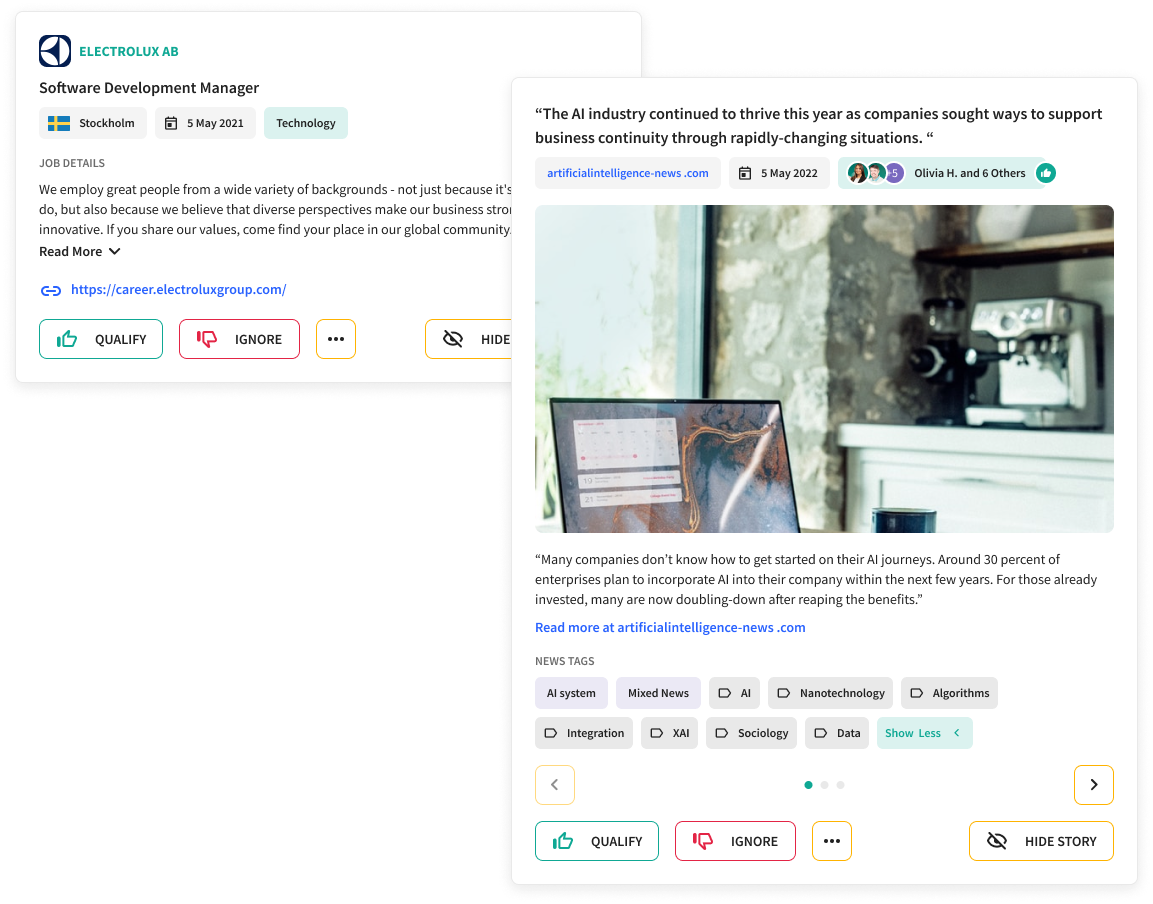This screenshot has height=904, width=1153.
Task: Follow Read more at artificialintelligence-news.com link
Action: 670,627
